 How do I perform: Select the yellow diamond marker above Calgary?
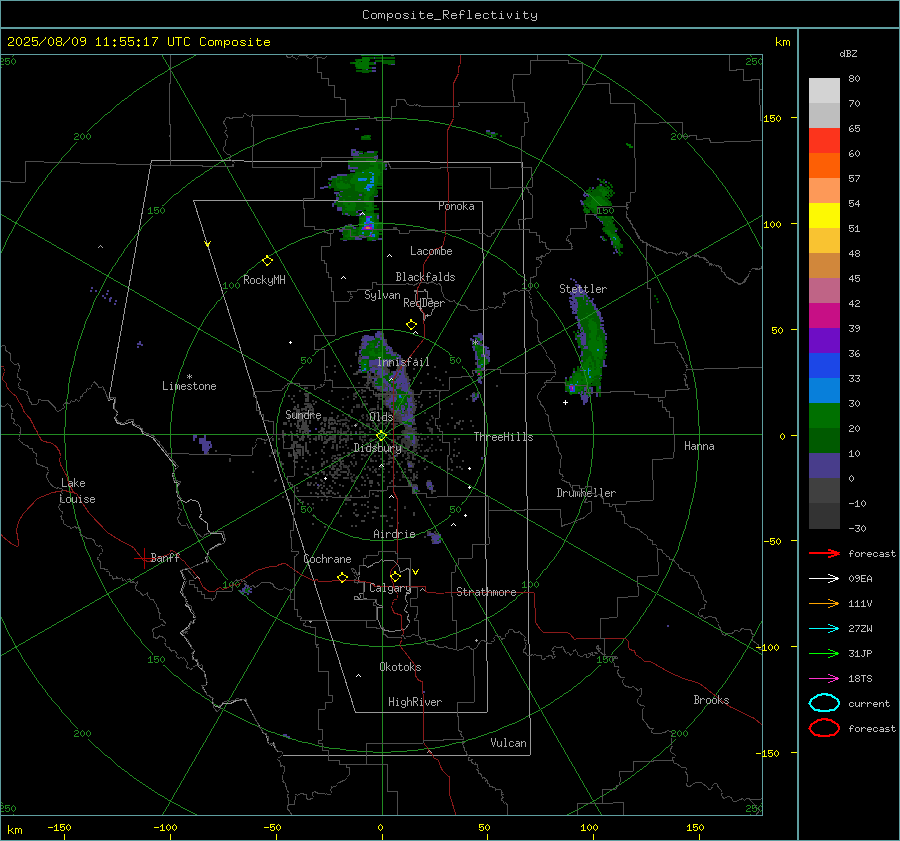pyautogui.click(x=395, y=576)
